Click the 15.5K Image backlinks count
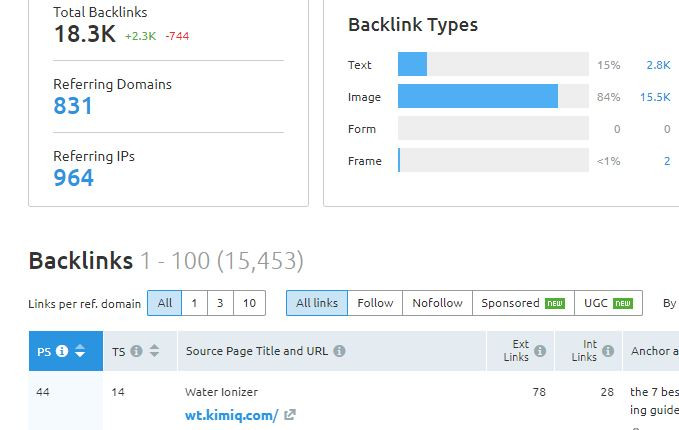The width and height of the screenshot is (679, 430). [x=655, y=97]
